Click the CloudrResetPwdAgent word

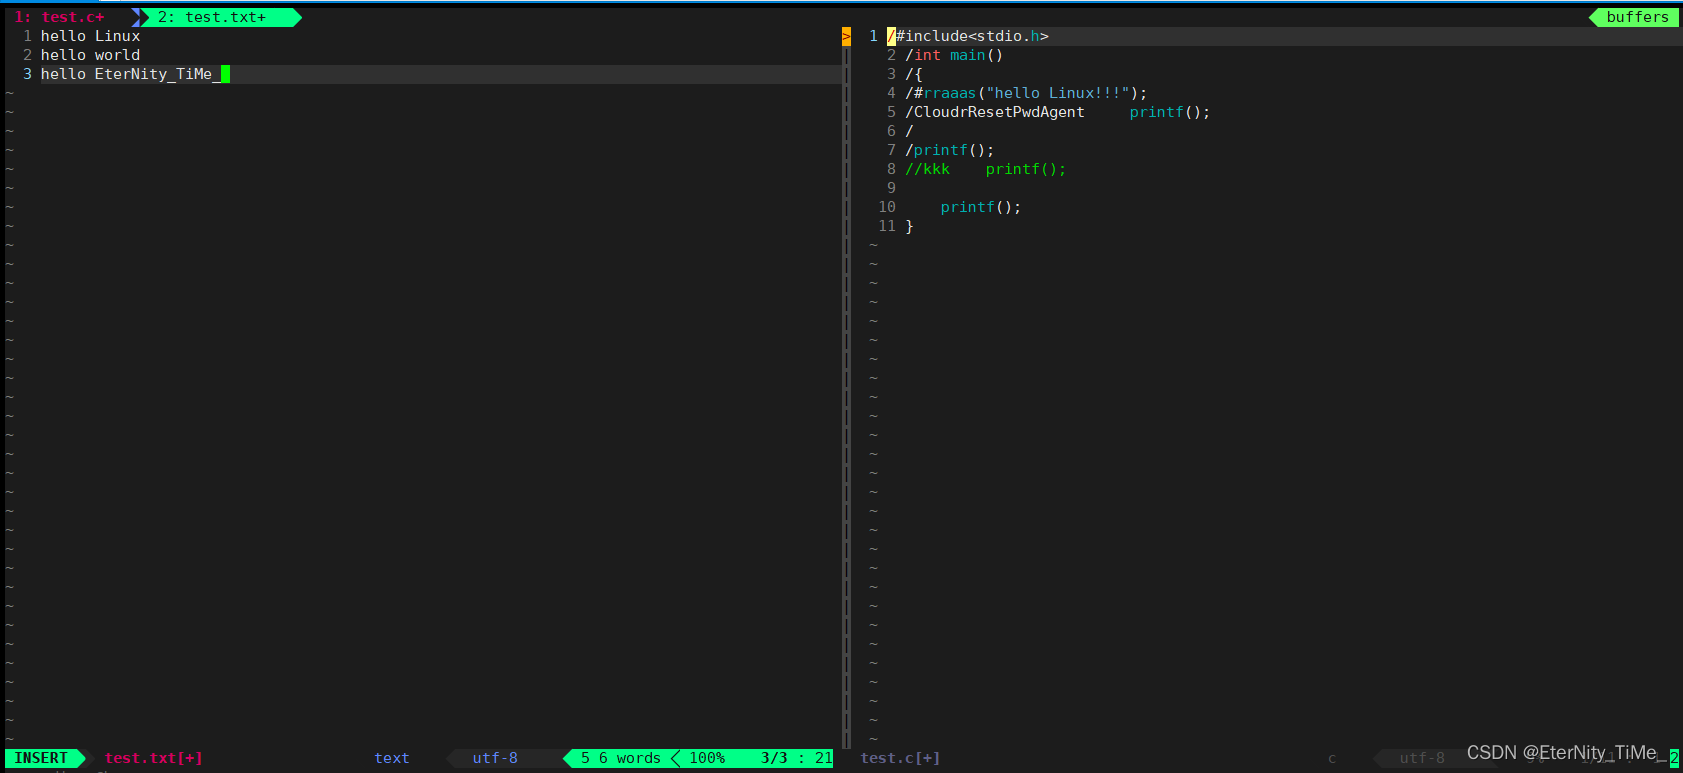point(999,112)
